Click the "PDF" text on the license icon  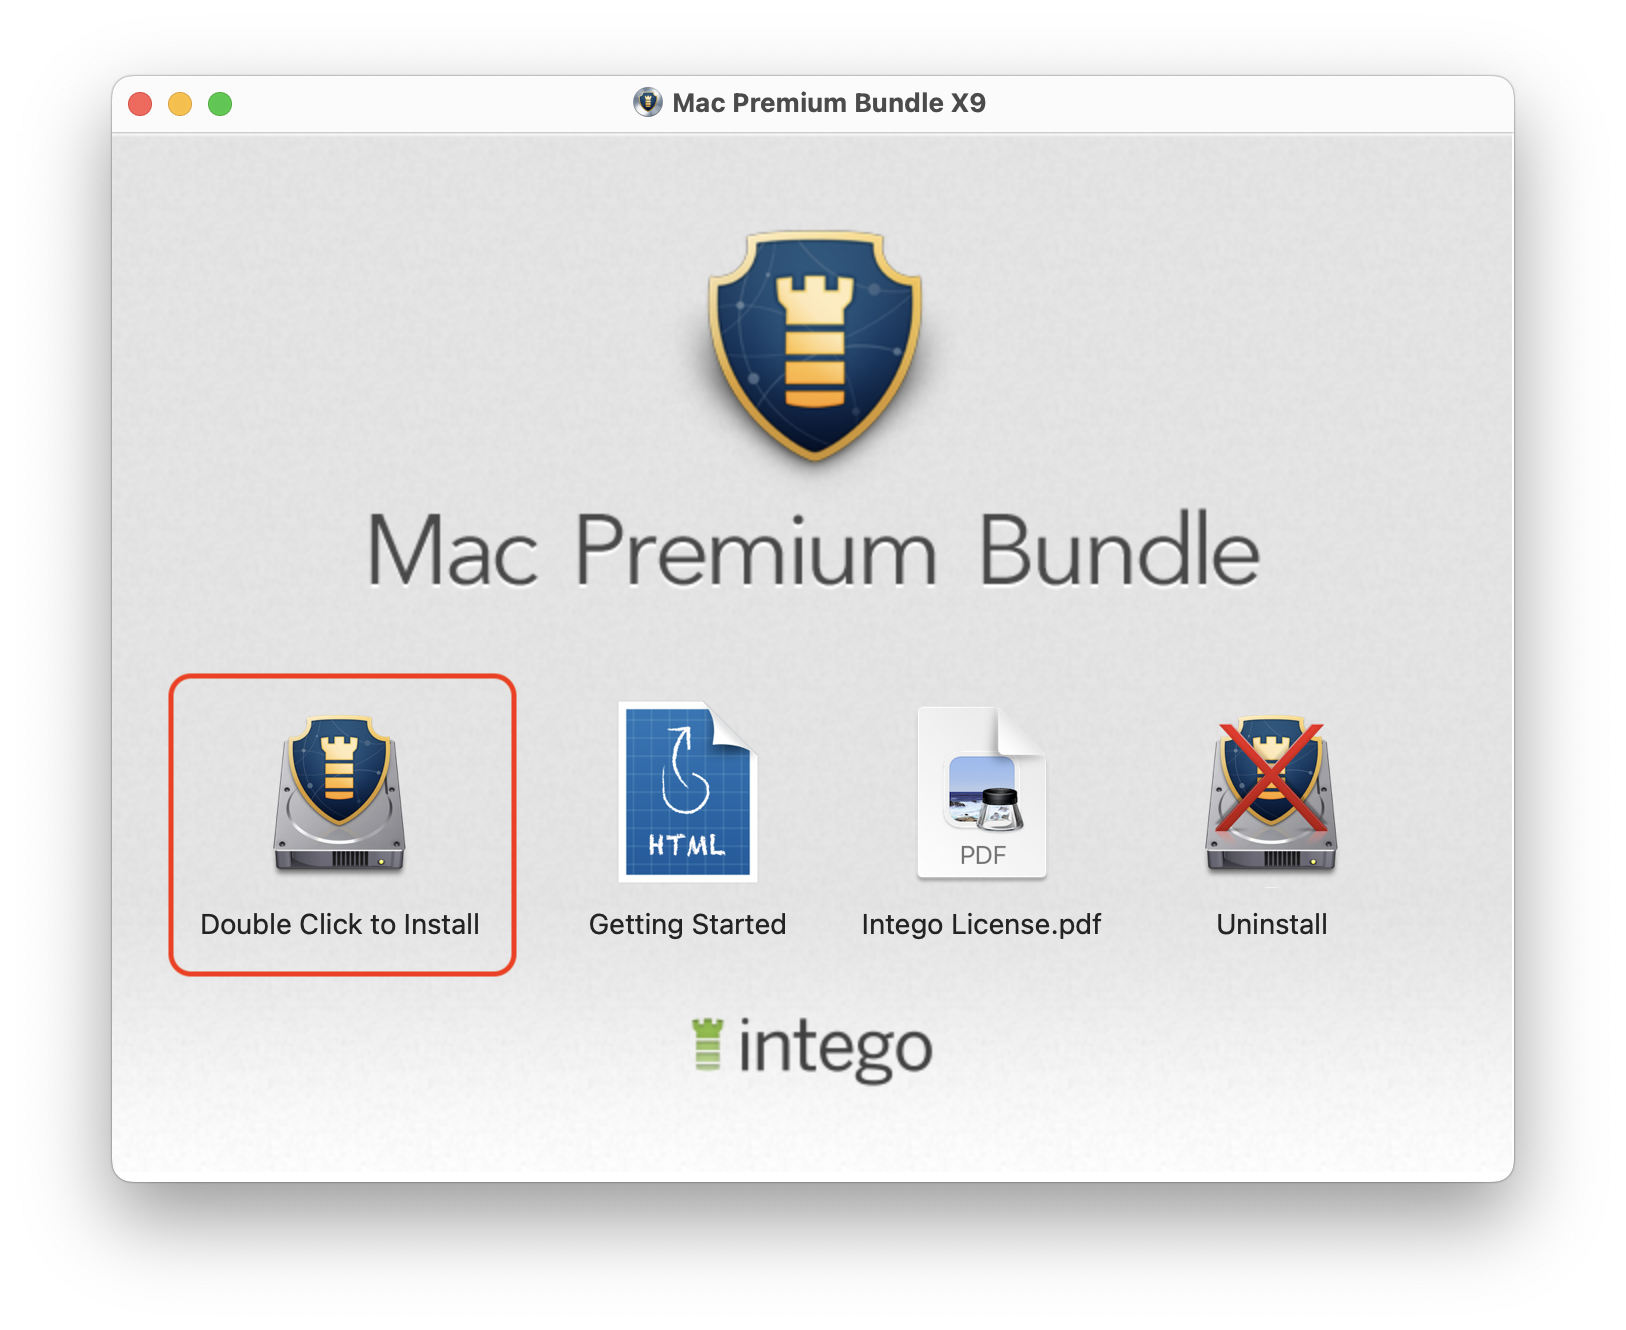point(983,855)
